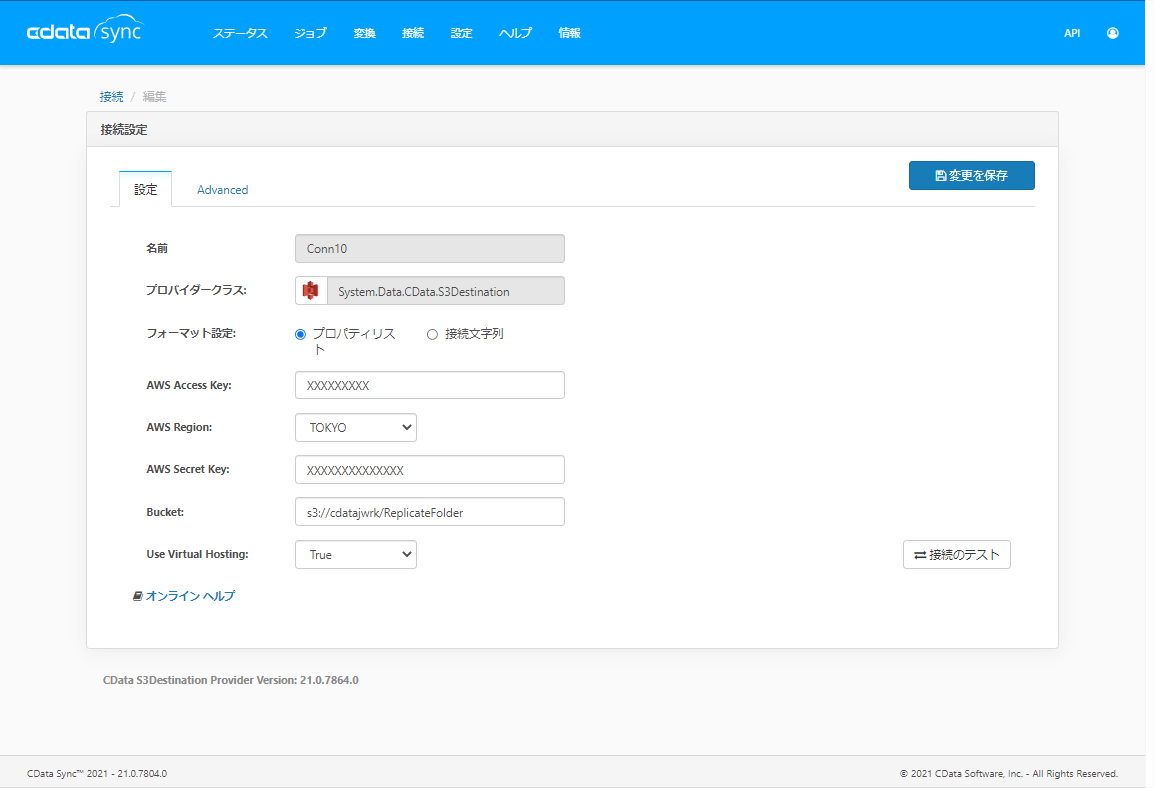Open the ジョブ menu item

tap(310, 32)
